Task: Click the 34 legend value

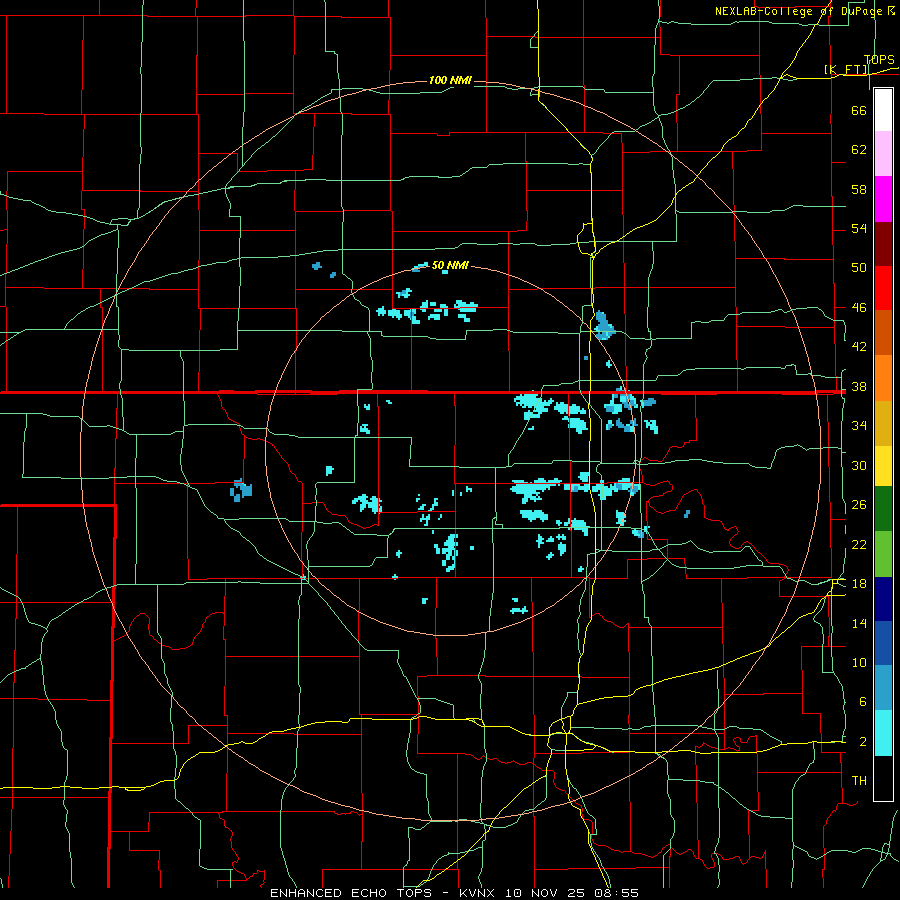Action: click(x=859, y=426)
